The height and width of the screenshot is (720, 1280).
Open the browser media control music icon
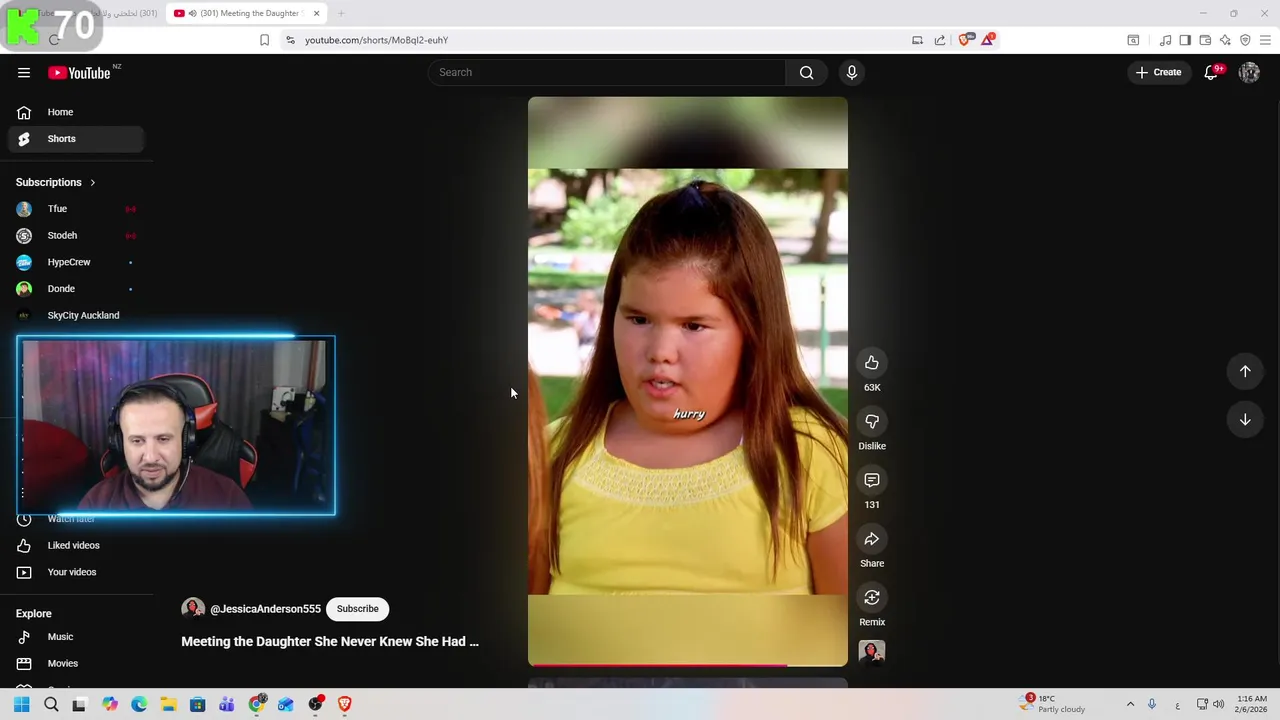pyautogui.click(x=1165, y=40)
